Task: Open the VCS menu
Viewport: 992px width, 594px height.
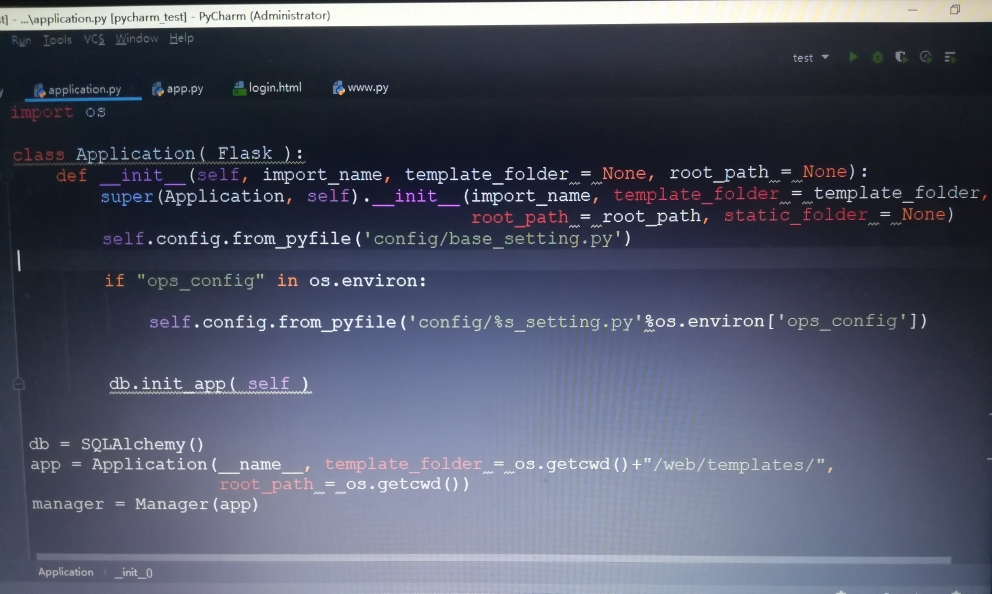Action: 94,39
